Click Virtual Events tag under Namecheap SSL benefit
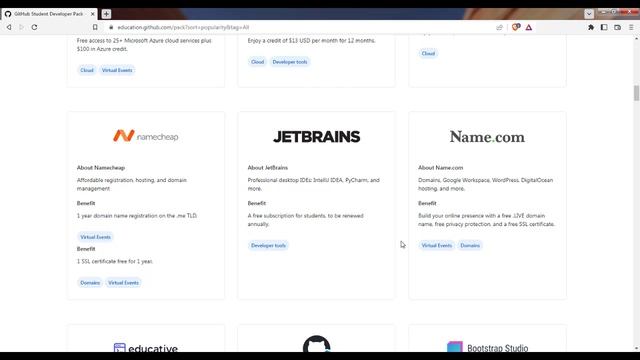640x360 pixels. coord(123,283)
